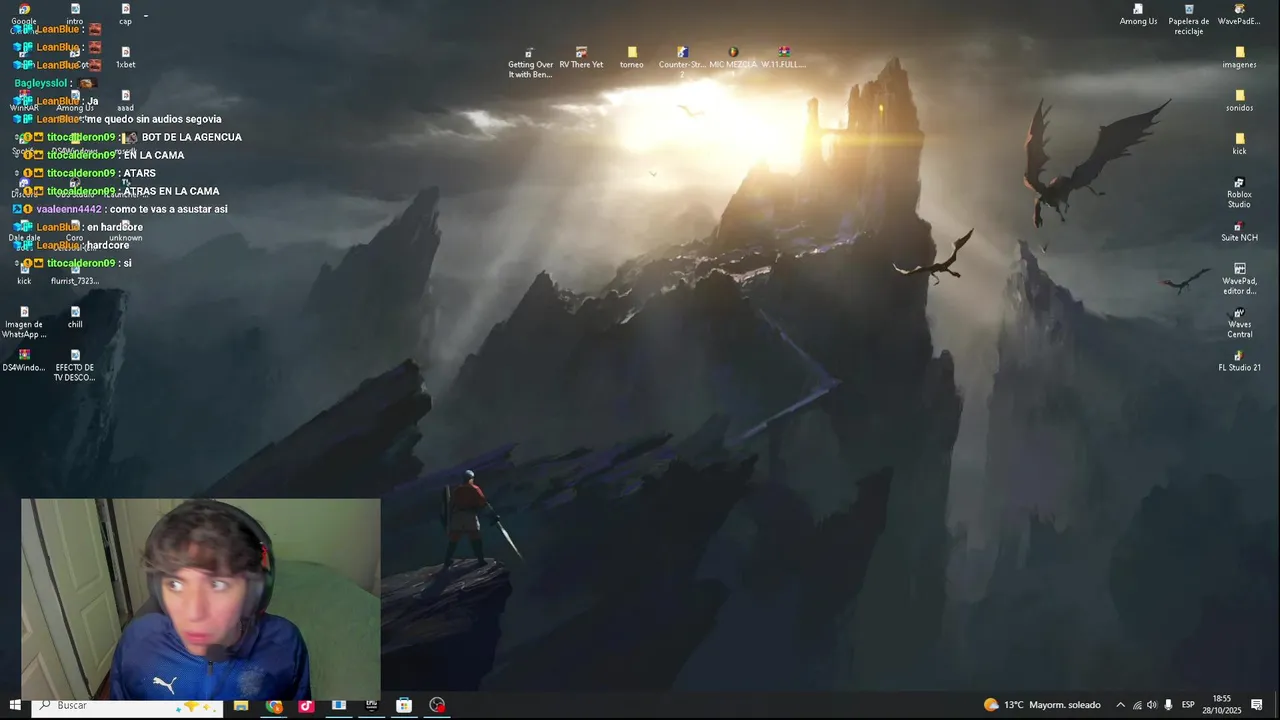This screenshot has width=1280, height=720.
Task: Launch Roblox Studio shortcut
Action: point(1239,192)
